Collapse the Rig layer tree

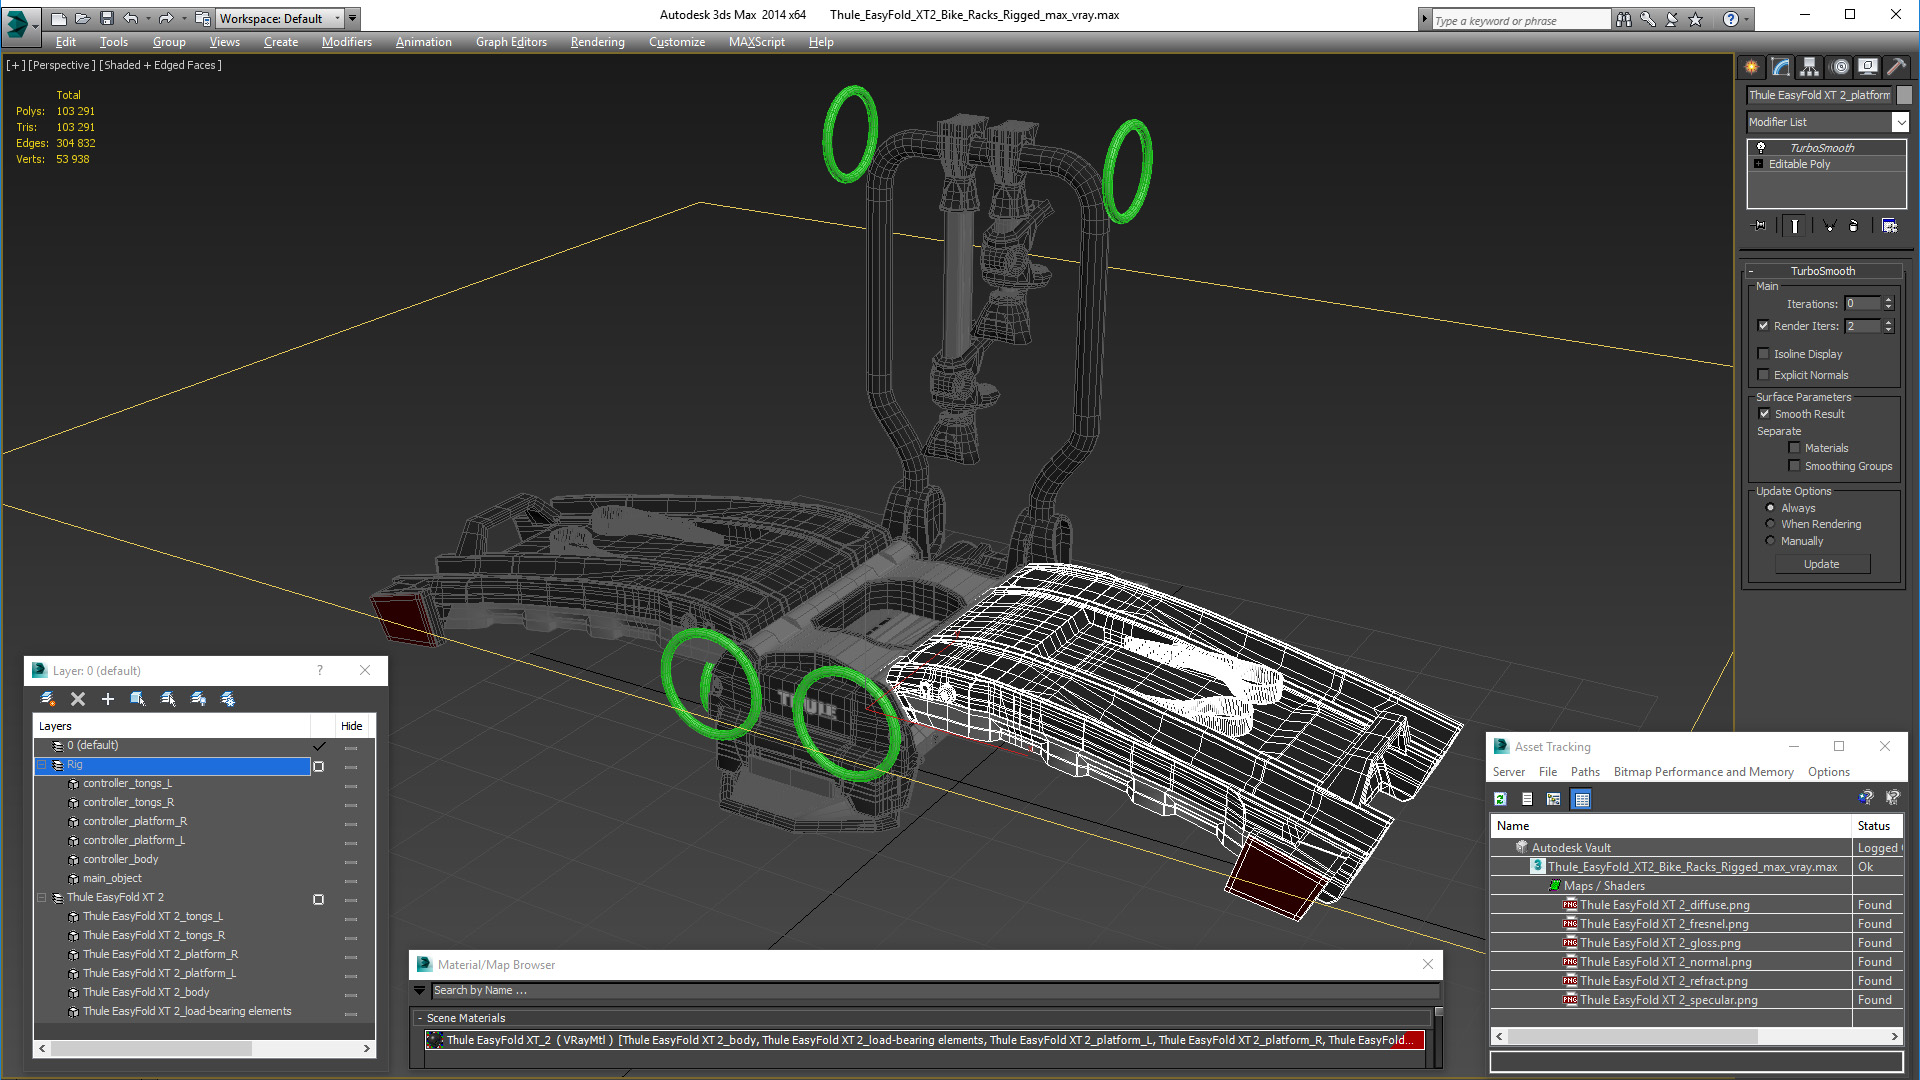click(42, 765)
